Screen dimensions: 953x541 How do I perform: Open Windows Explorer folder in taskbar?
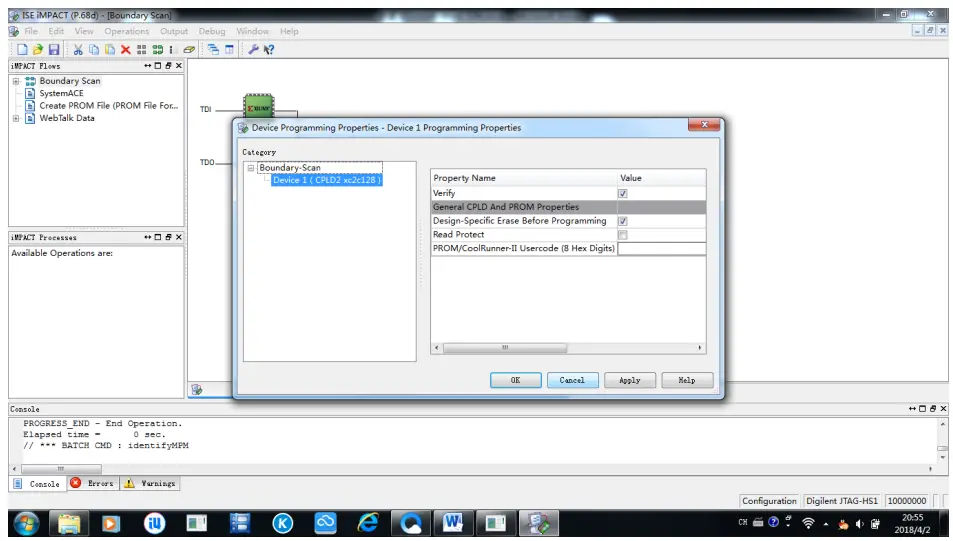tap(69, 523)
